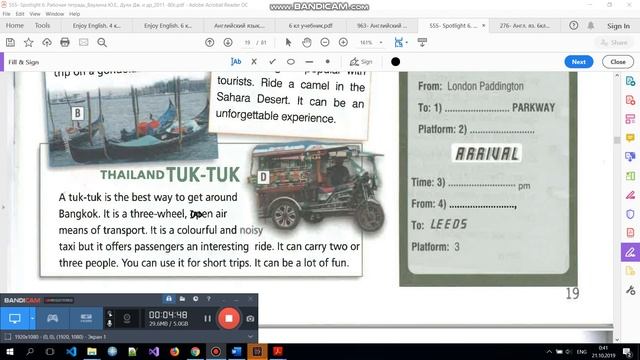
Task: Close the Fill & Sign toolbar
Action: (x=618, y=62)
